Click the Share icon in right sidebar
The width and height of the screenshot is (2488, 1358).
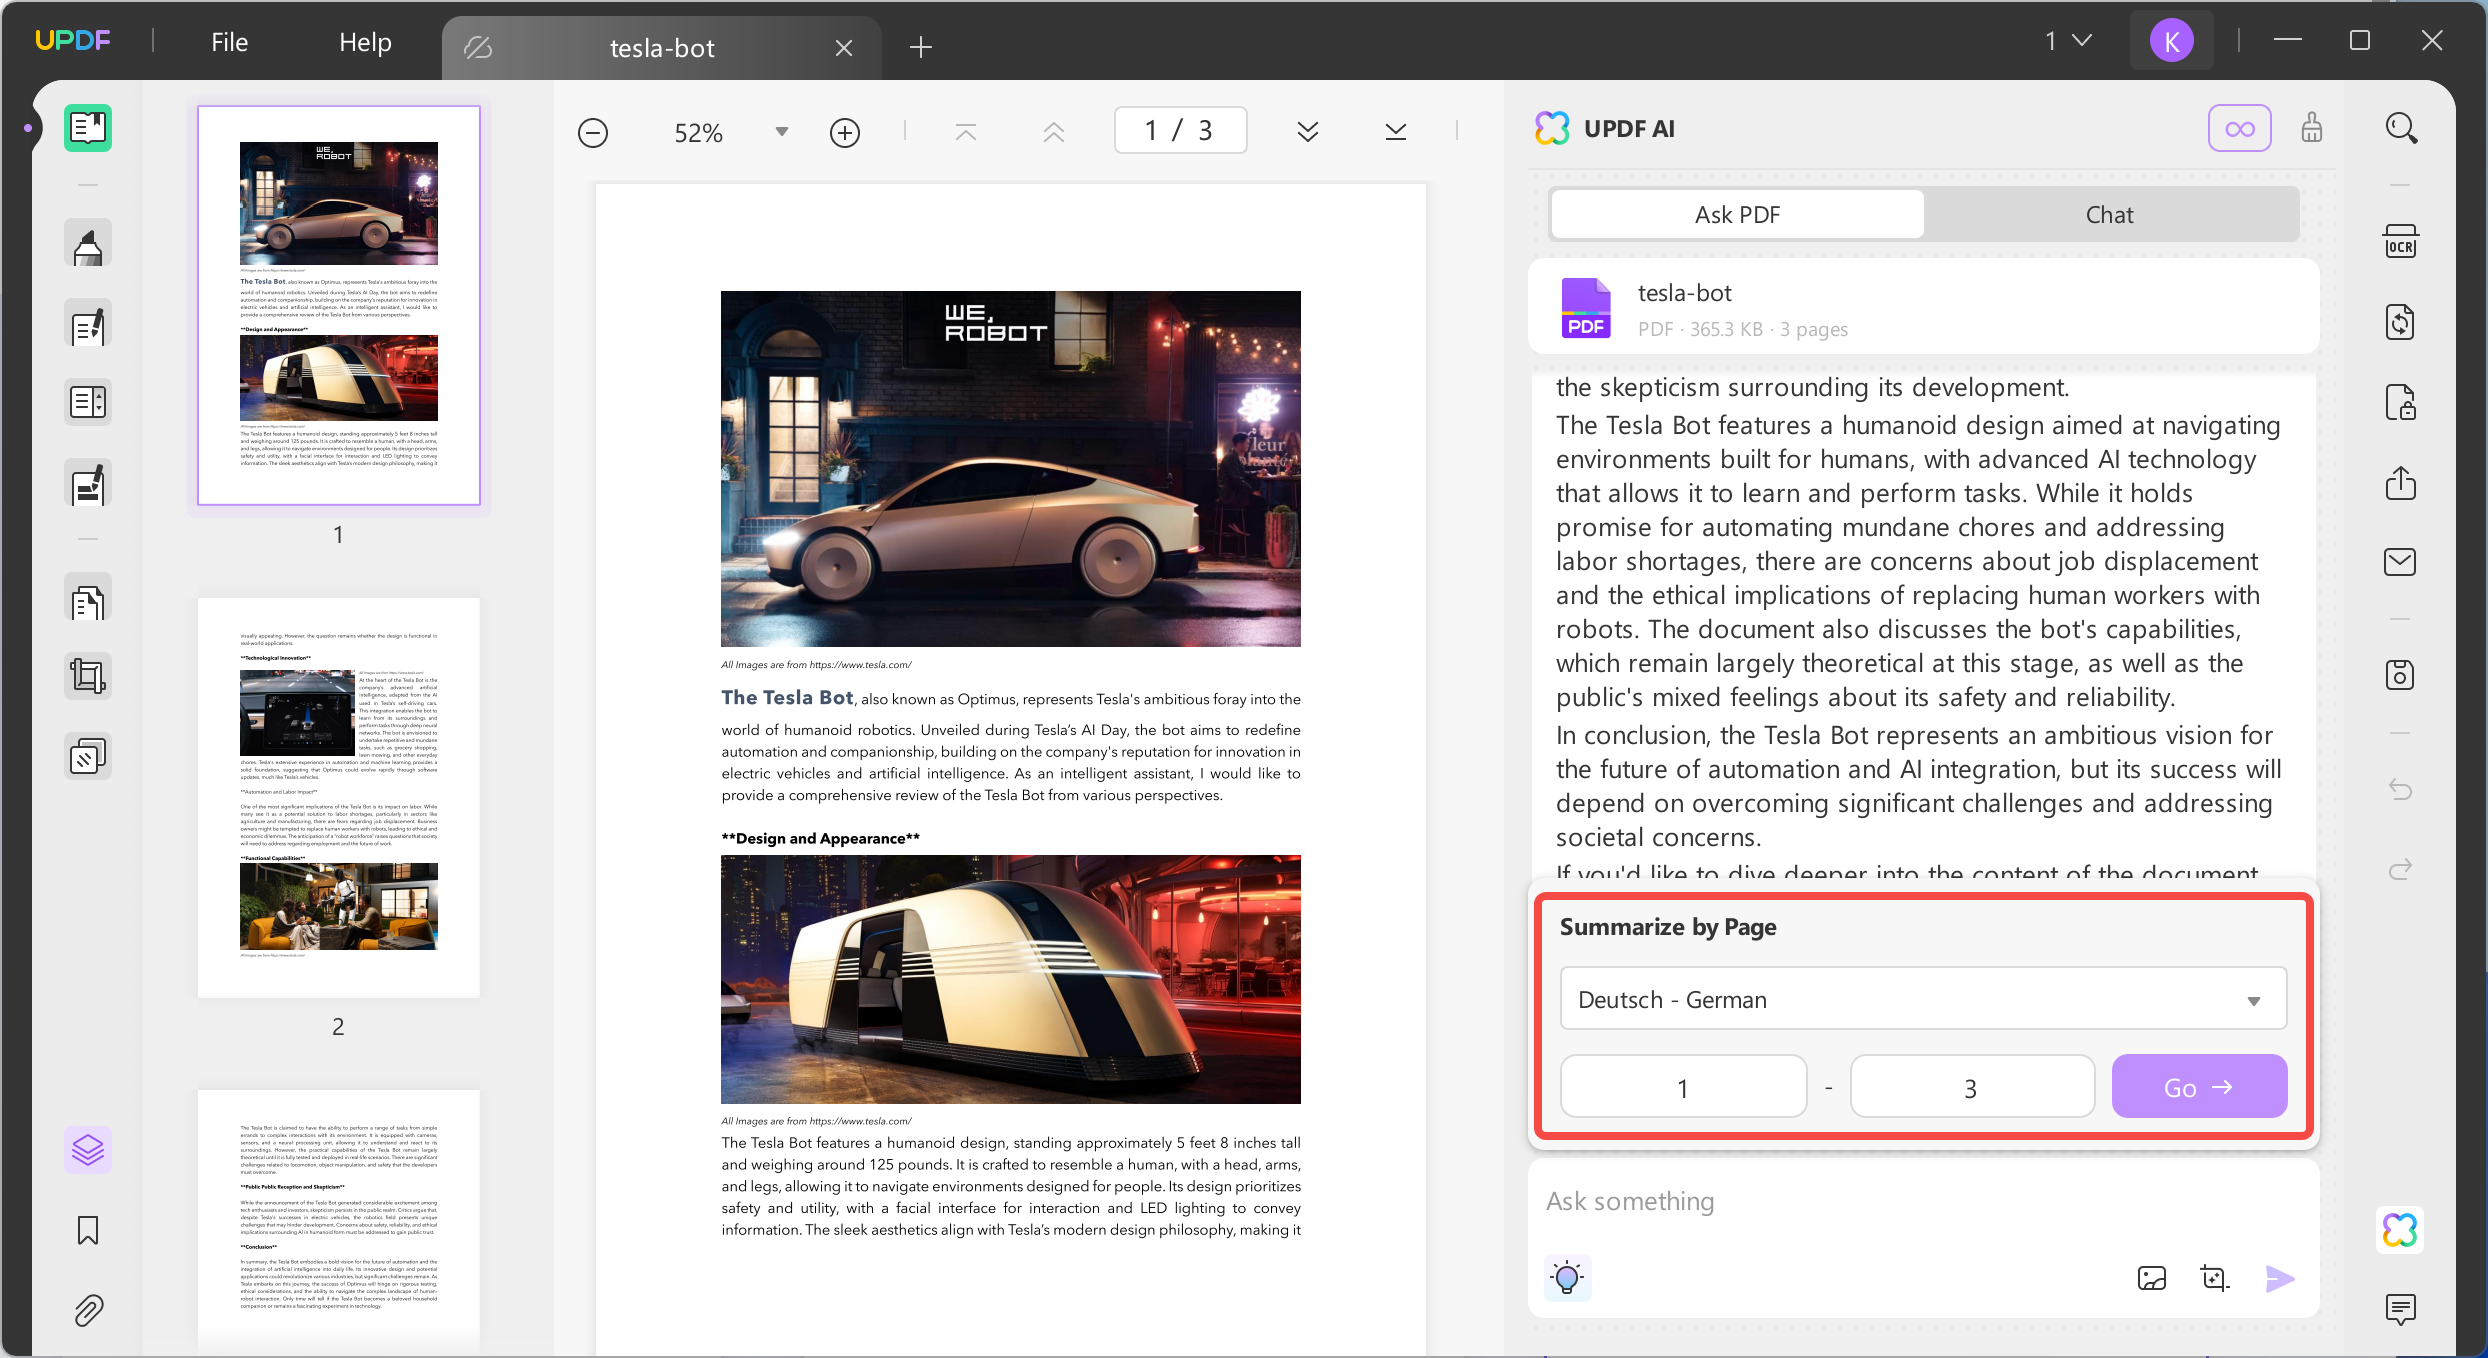click(2401, 483)
